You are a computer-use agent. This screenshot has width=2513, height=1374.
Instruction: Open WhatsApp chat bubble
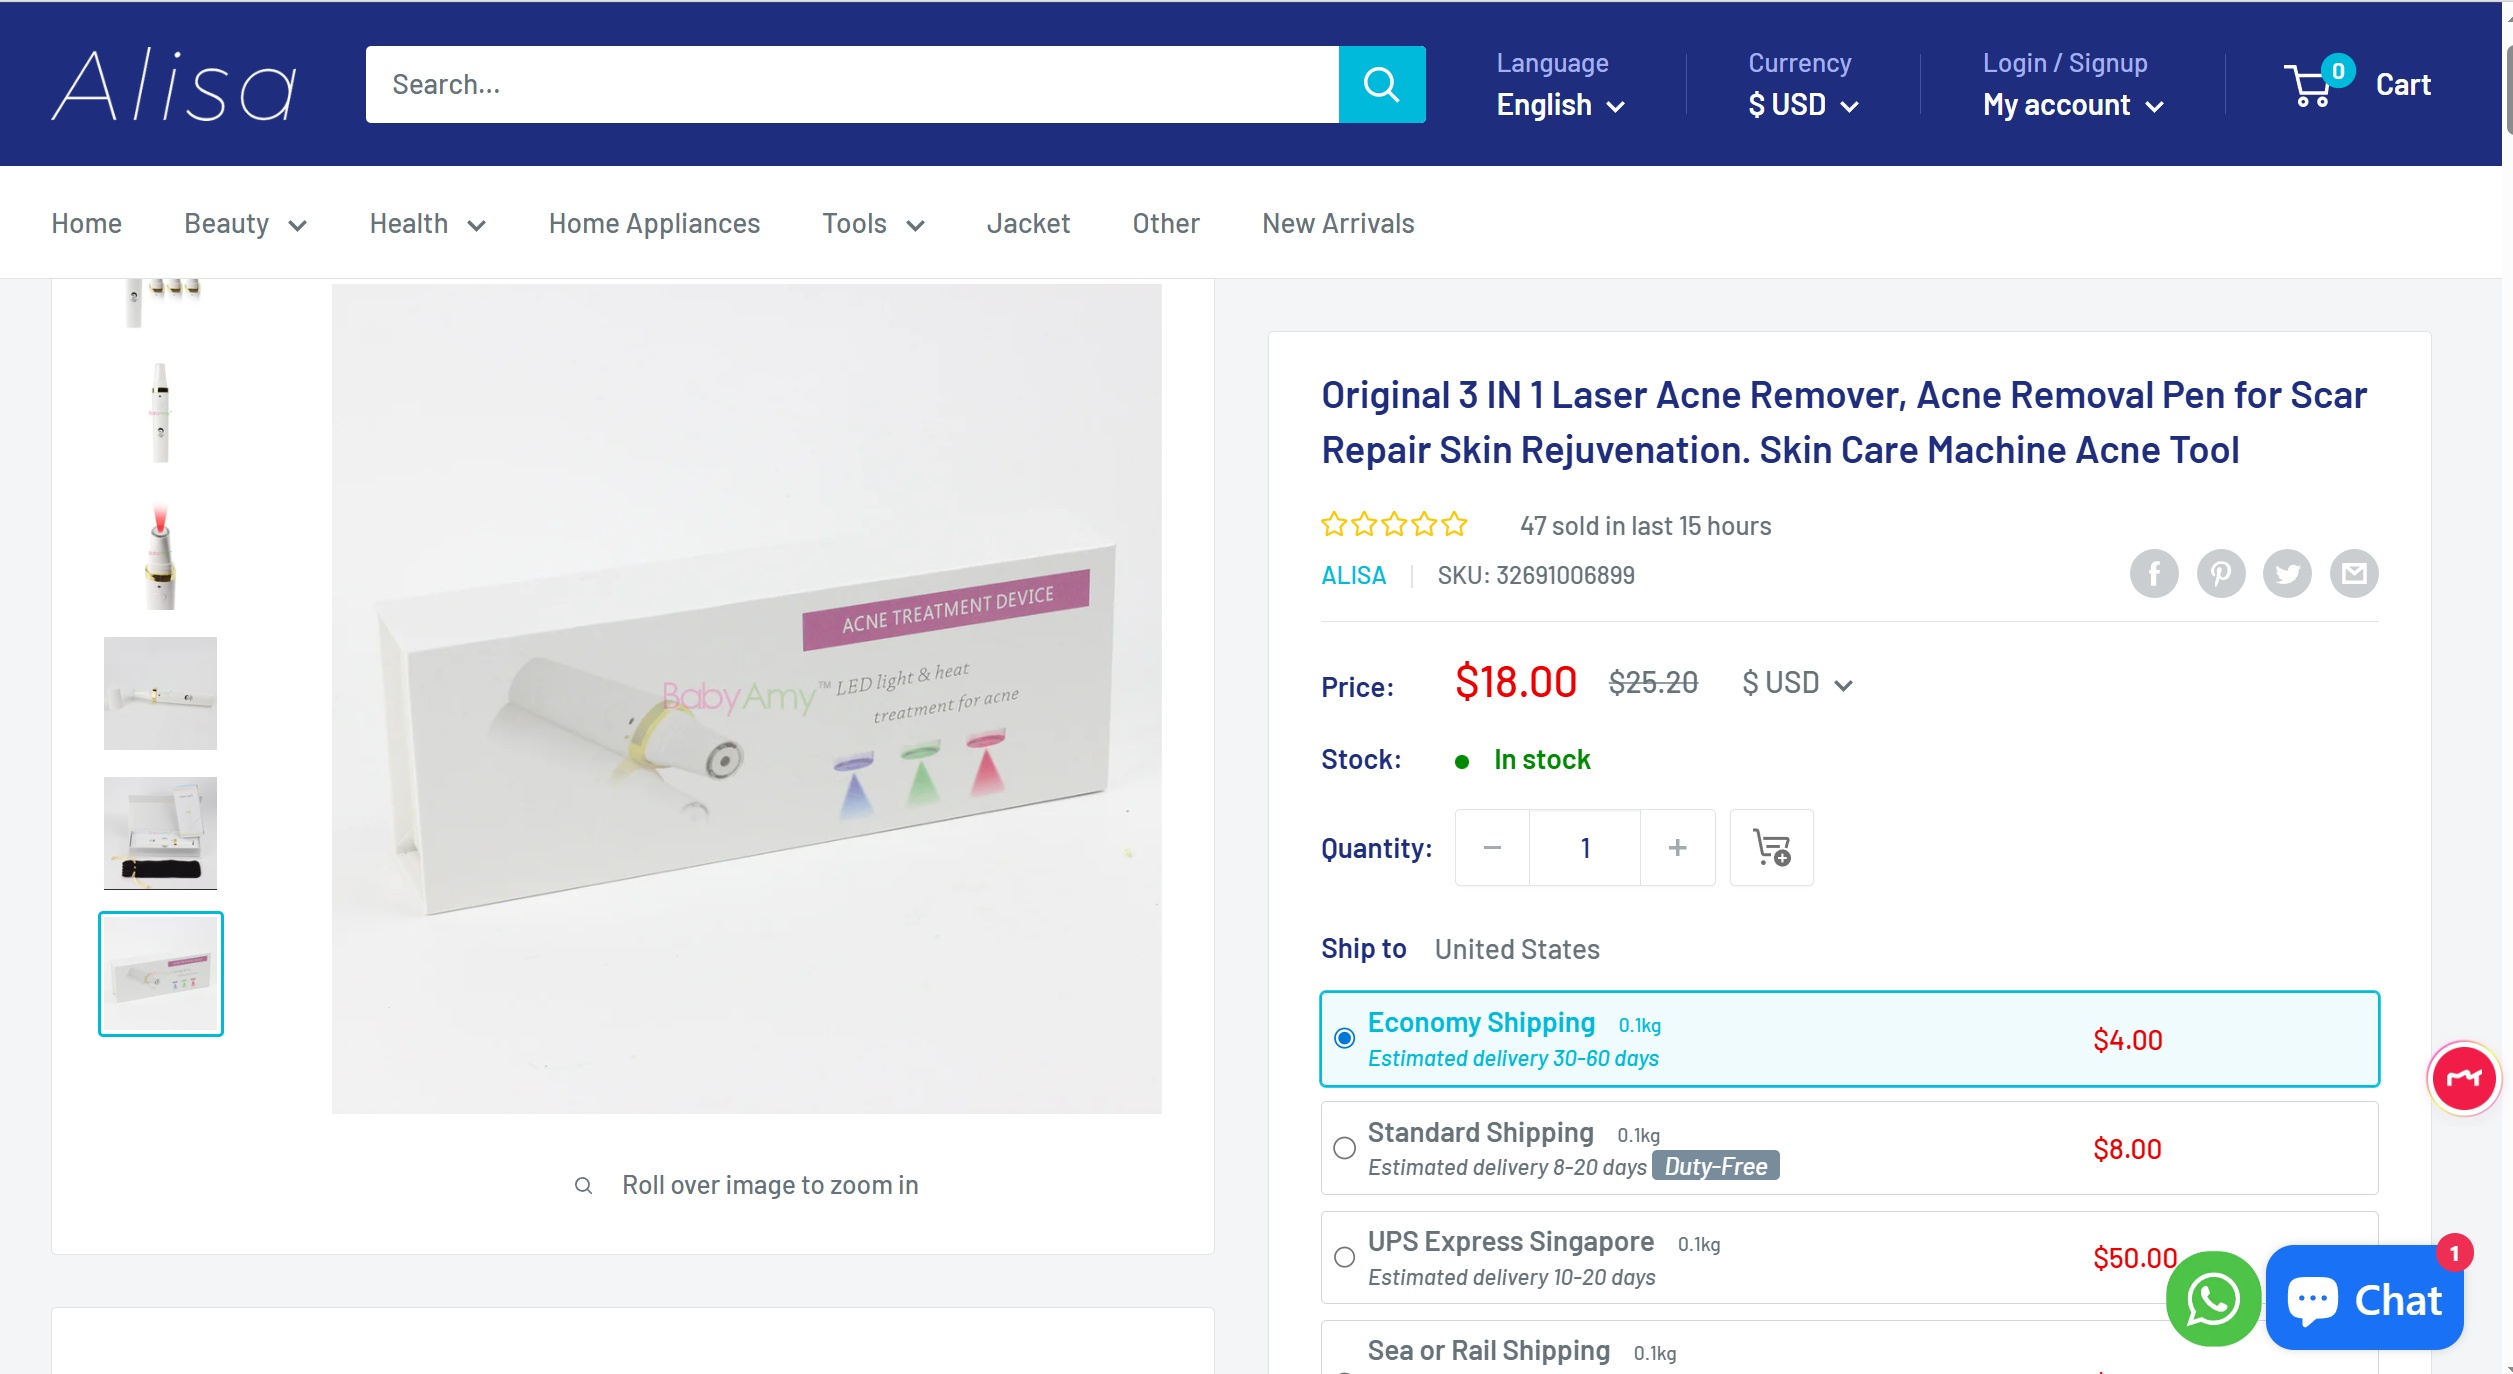[x=2212, y=1299]
